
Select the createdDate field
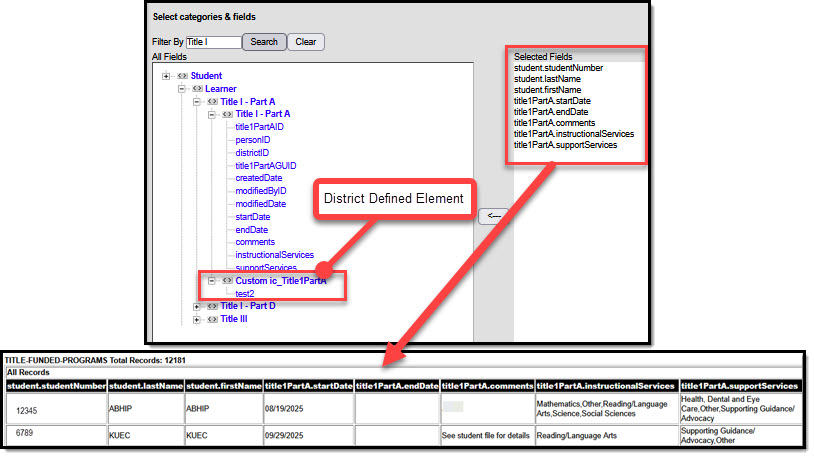coord(259,178)
